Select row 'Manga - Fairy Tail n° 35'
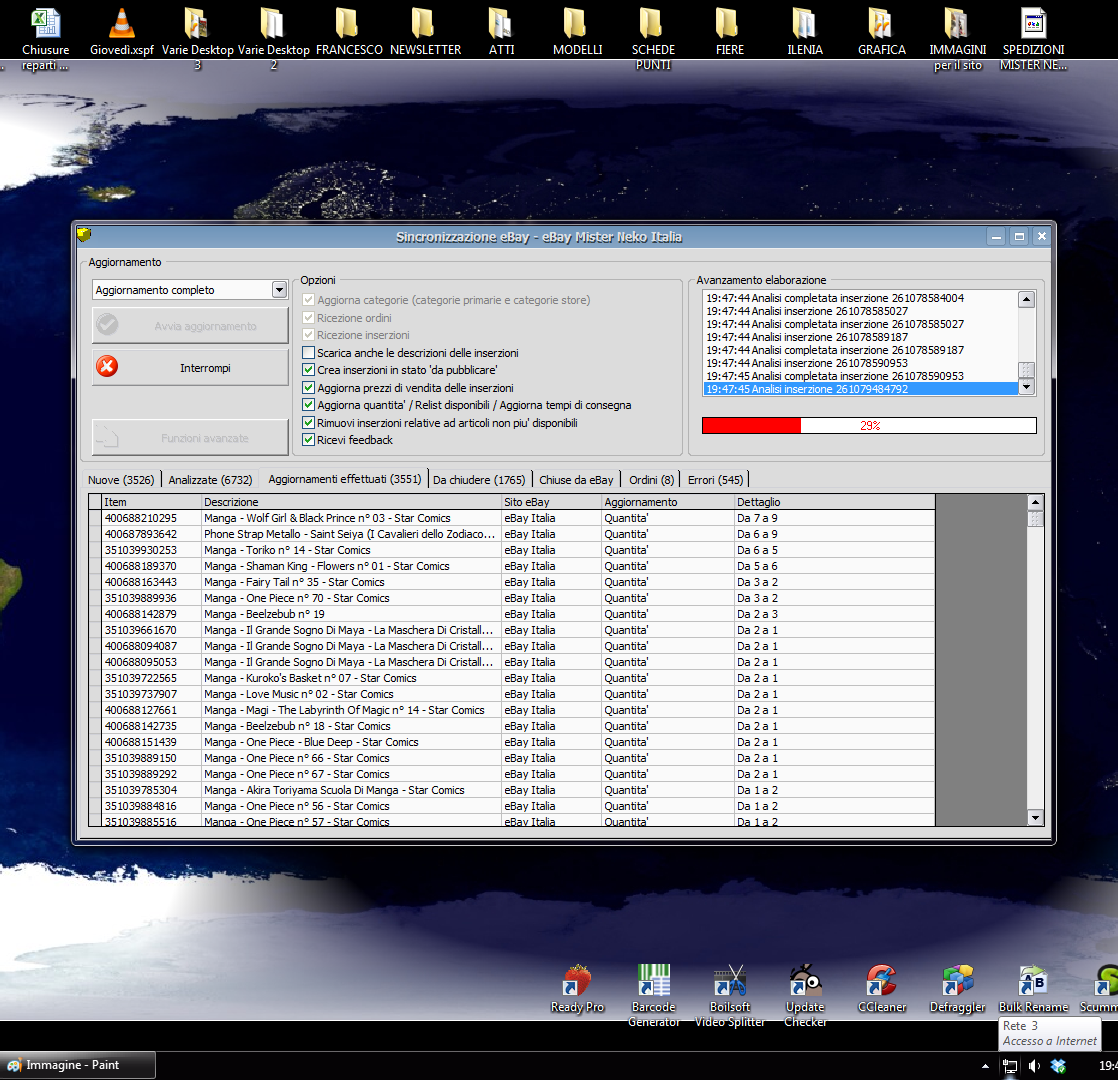 512,582
